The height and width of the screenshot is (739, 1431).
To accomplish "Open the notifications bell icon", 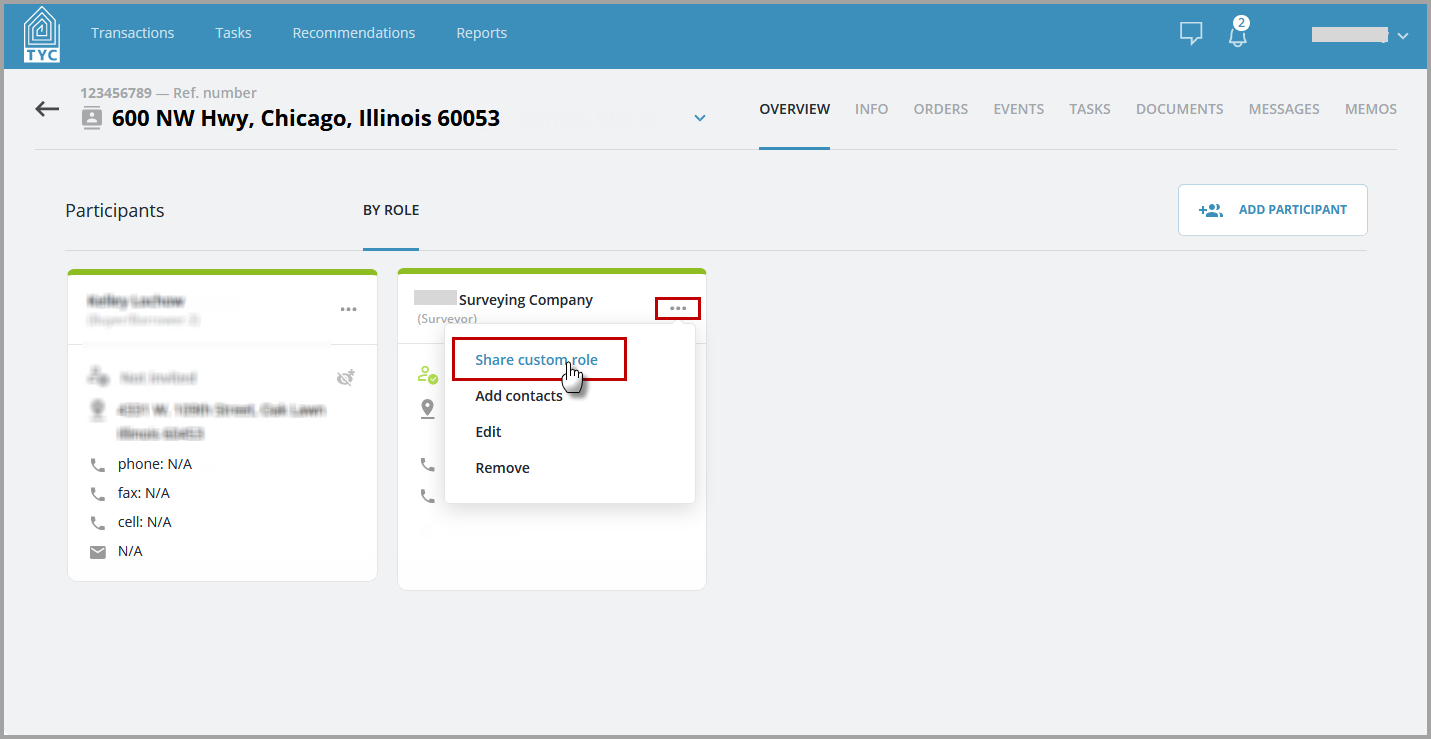I will click(x=1238, y=34).
